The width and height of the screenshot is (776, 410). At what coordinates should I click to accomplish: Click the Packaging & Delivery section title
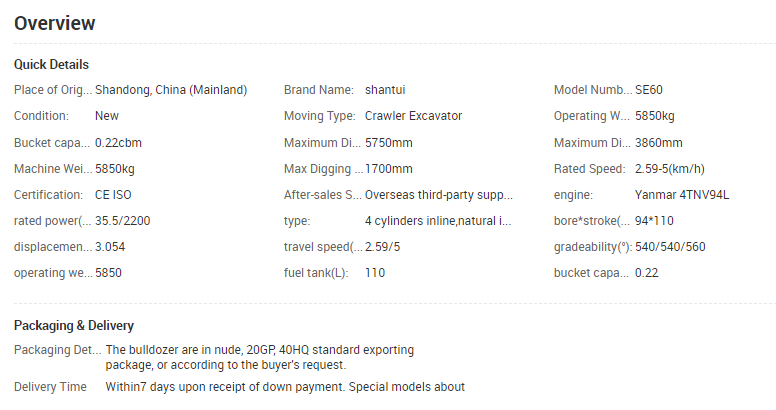pyautogui.click(x=74, y=325)
